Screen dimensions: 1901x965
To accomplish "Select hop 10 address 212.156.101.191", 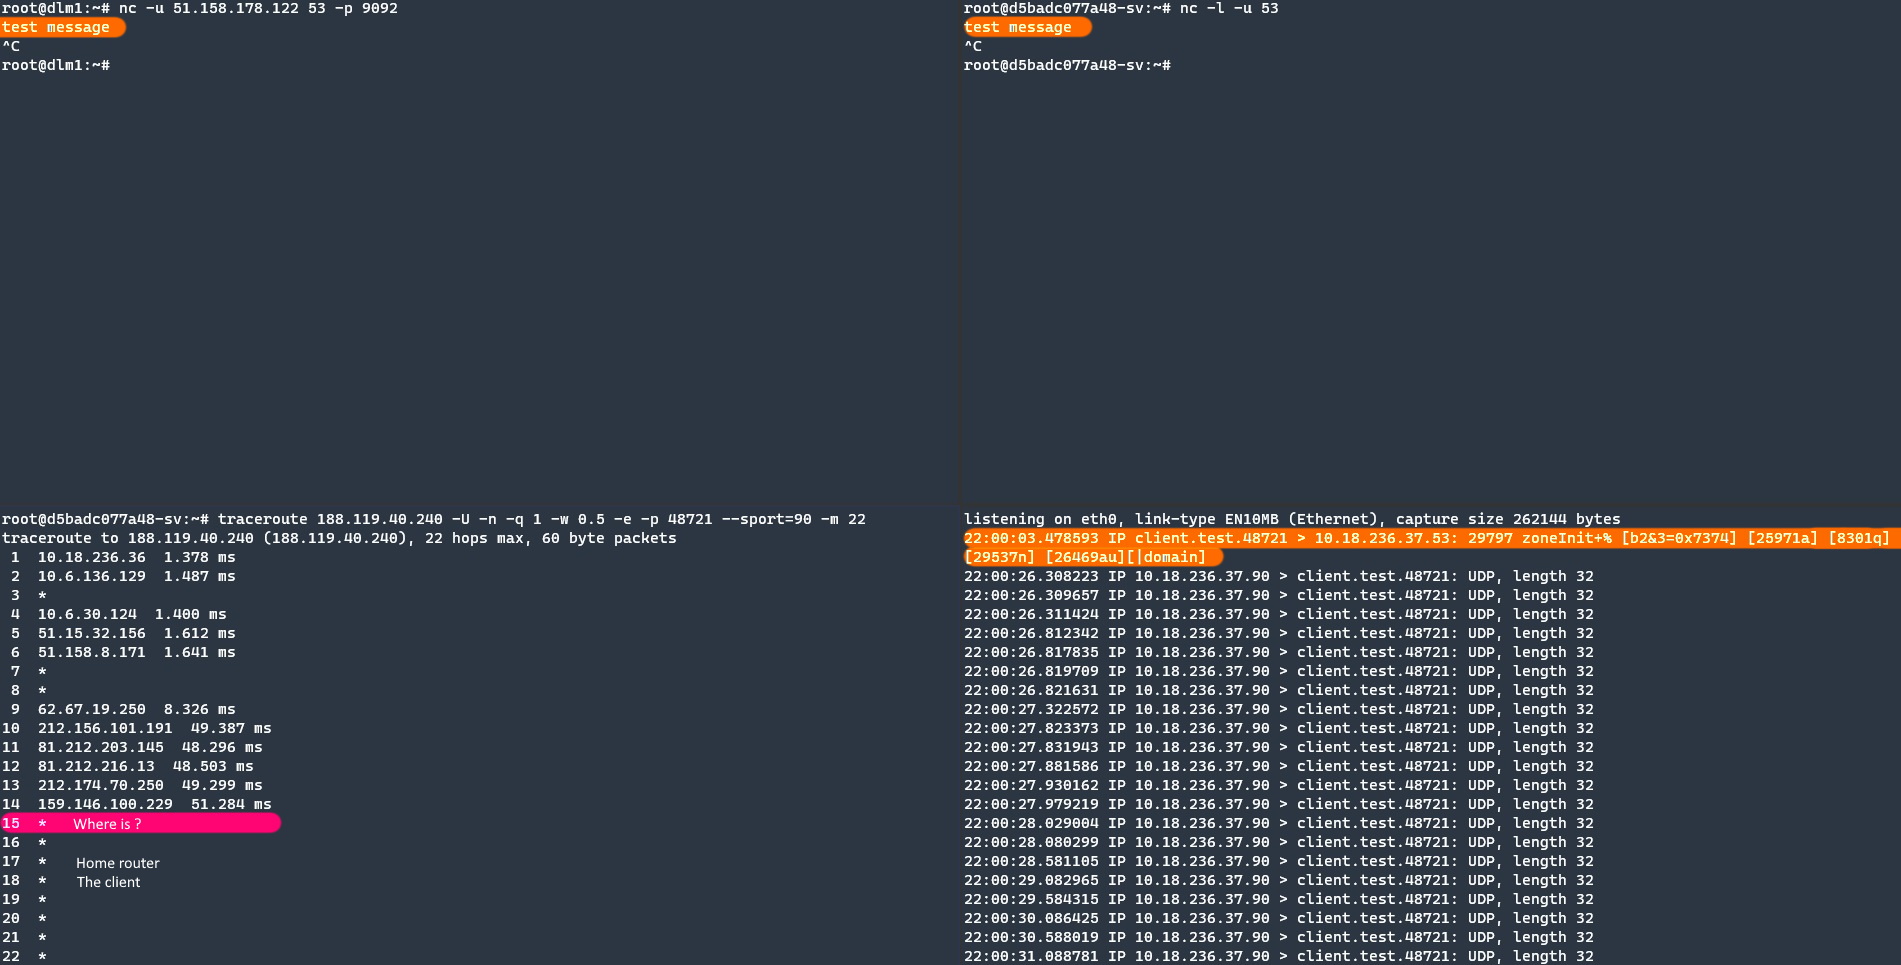I will [x=105, y=728].
